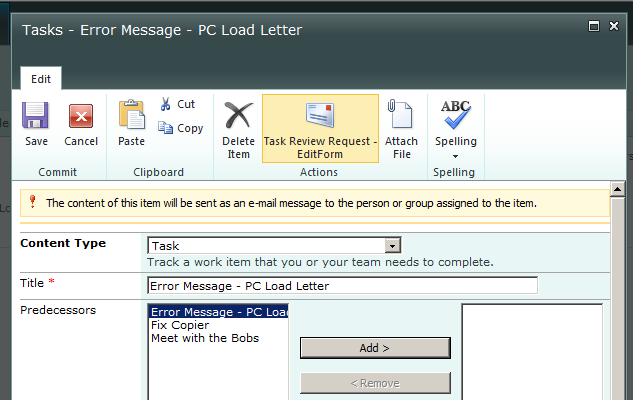This screenshot has width=633, height=400.
Task: Click the Cancel red X icon
Action: (x=81, y=117)
